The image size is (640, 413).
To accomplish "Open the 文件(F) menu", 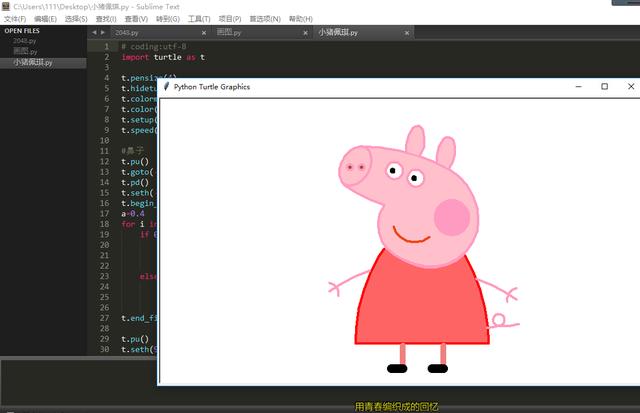I will (x=15, y=19).
